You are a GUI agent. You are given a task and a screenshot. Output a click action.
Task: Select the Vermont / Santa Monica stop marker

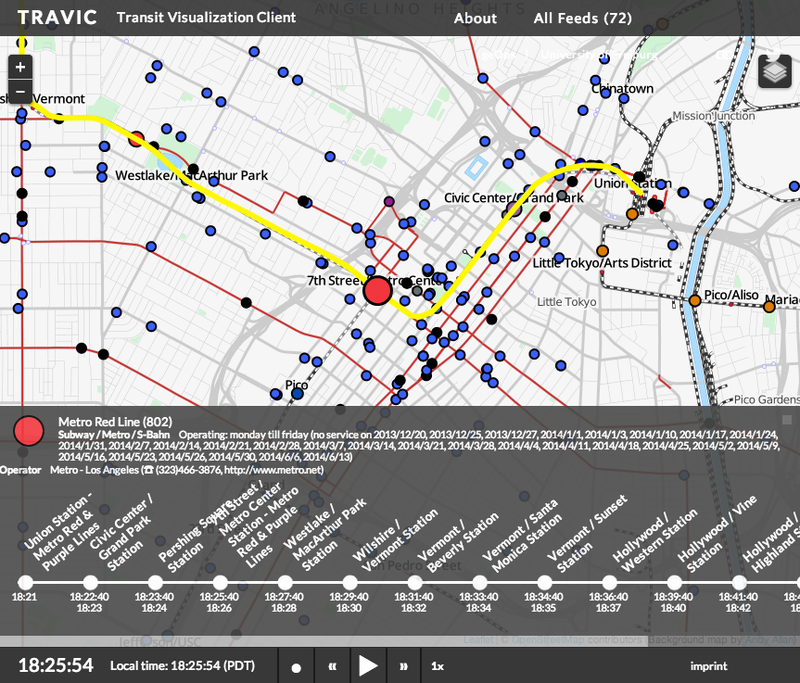480,583
